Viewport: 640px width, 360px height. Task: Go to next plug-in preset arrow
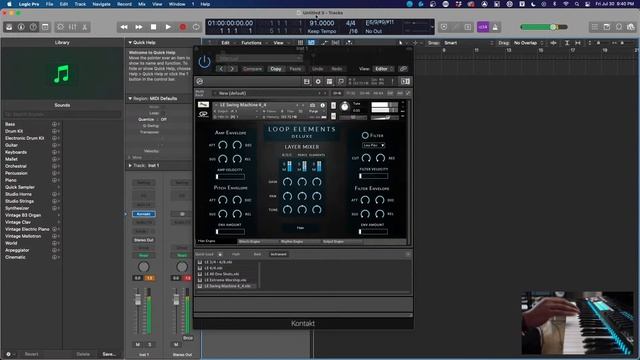pos(232,69)
